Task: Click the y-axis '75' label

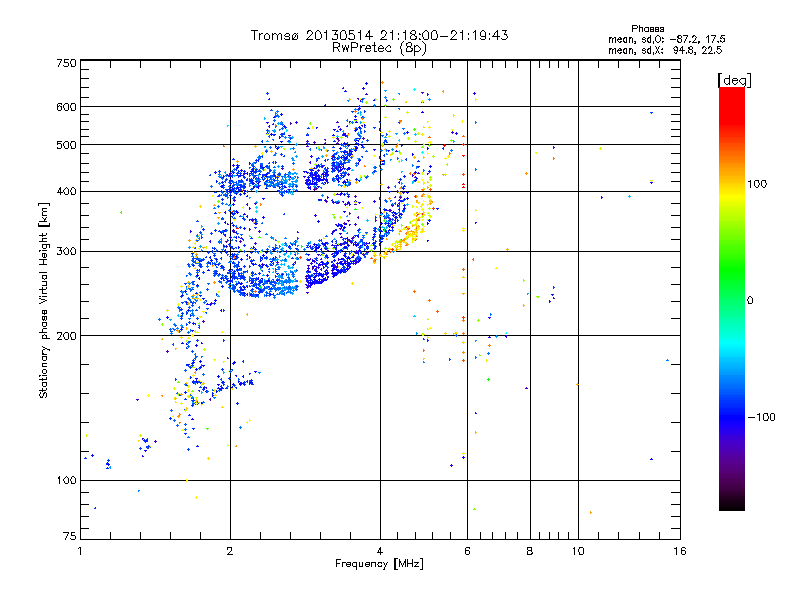Action: click(x=70, y=536)
